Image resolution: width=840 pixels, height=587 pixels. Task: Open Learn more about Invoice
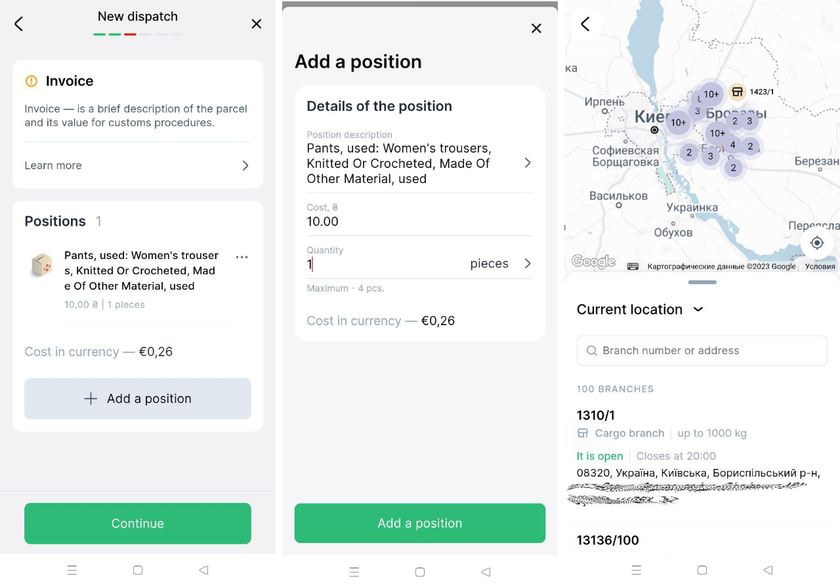click(x=137, y=166)
